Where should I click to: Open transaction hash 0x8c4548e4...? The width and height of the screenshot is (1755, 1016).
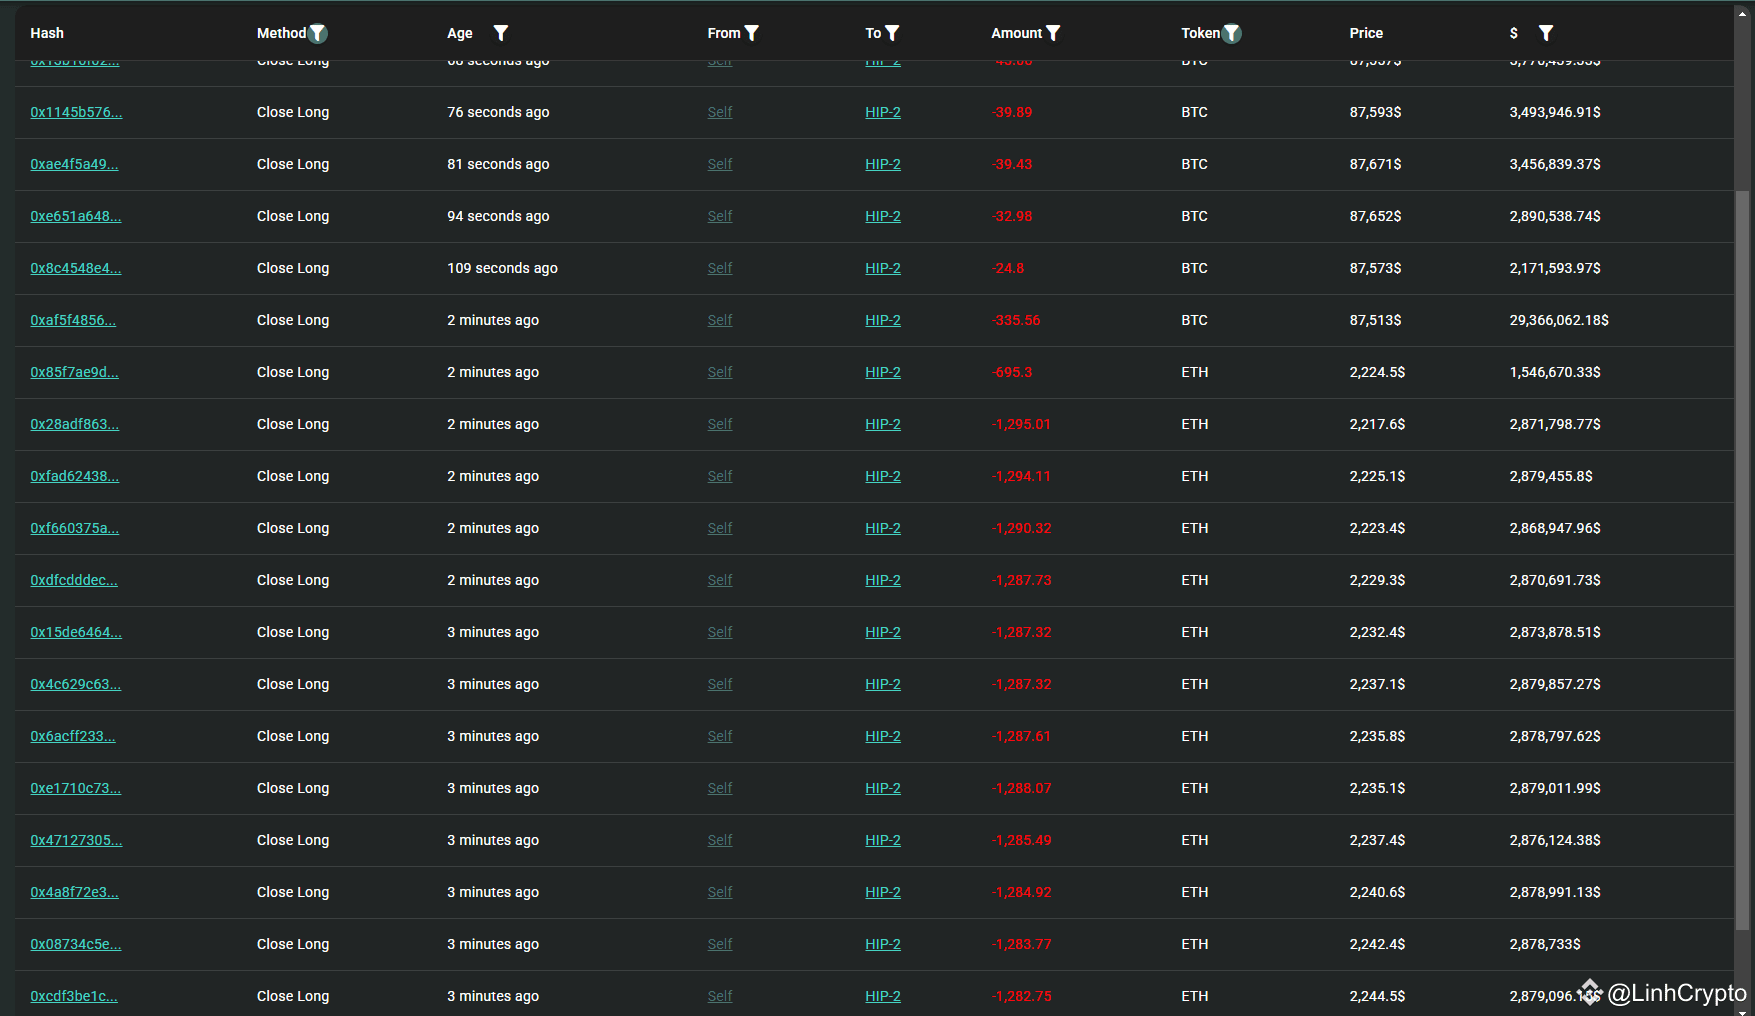pyautogui.click(x=76, y=268)
